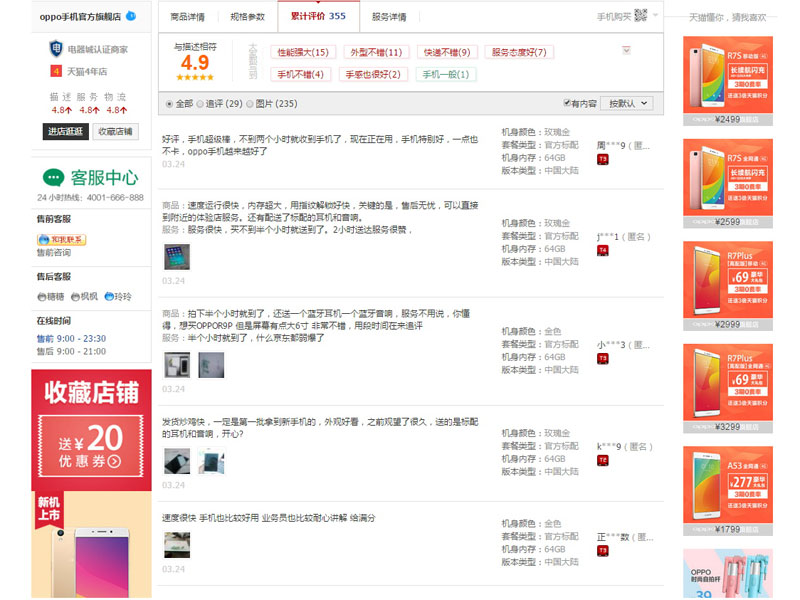Open the 按默认 sort dropdown
Image resolution: width=800 pixels, height=600 pixels.
627,104
